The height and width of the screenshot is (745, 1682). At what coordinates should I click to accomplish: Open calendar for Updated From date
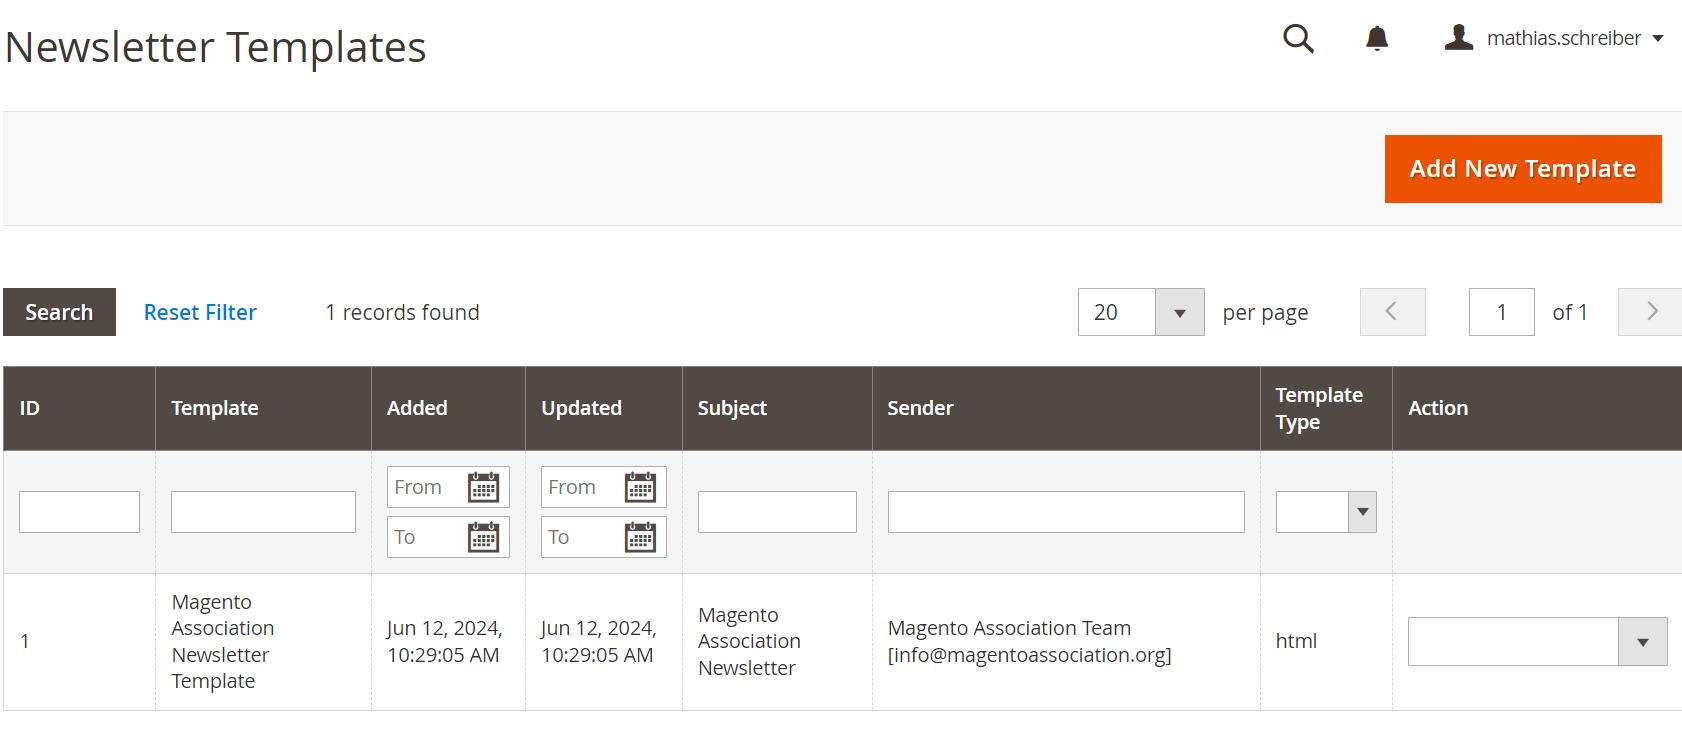click(640, 487)
